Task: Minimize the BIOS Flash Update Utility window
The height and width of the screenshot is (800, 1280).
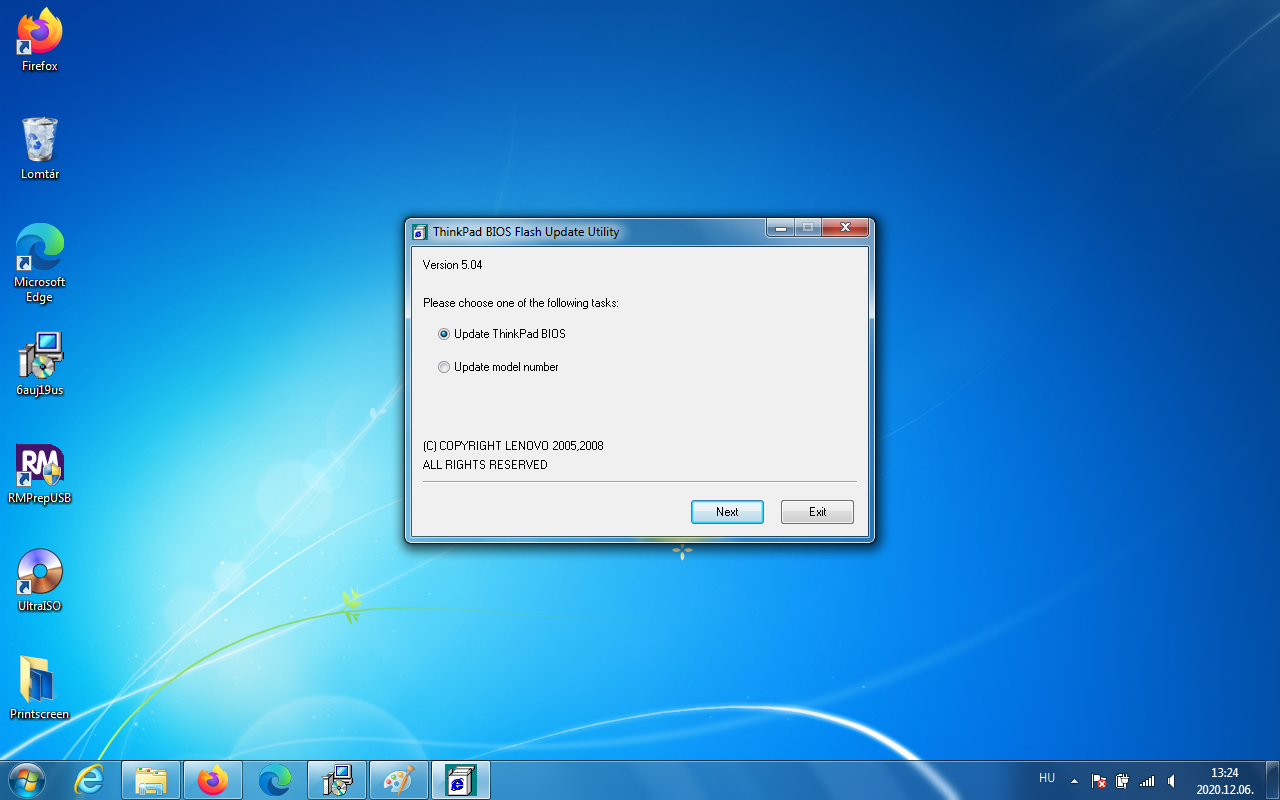Action: (780, 228)
